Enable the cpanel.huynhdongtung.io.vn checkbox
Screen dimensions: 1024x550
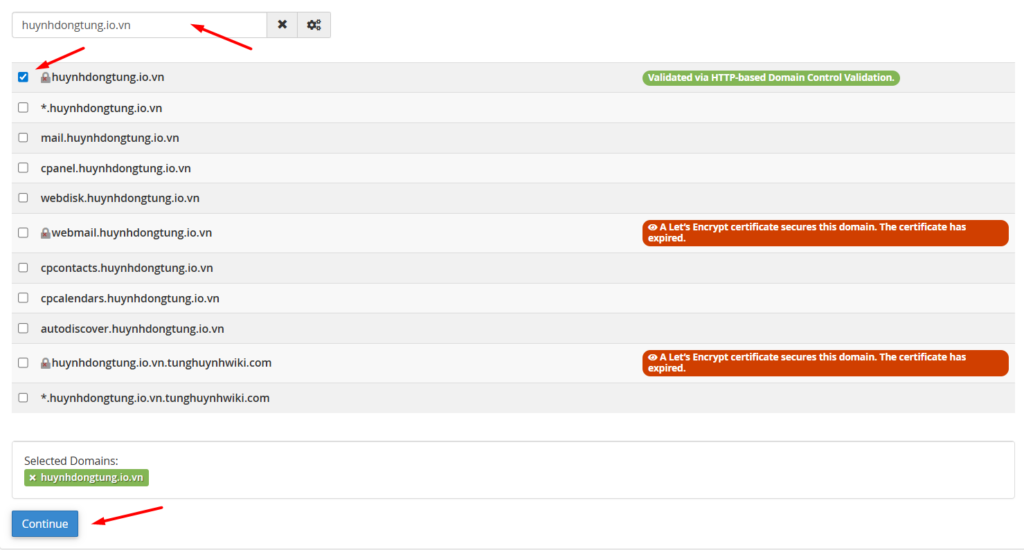click(x=23, y=168)
